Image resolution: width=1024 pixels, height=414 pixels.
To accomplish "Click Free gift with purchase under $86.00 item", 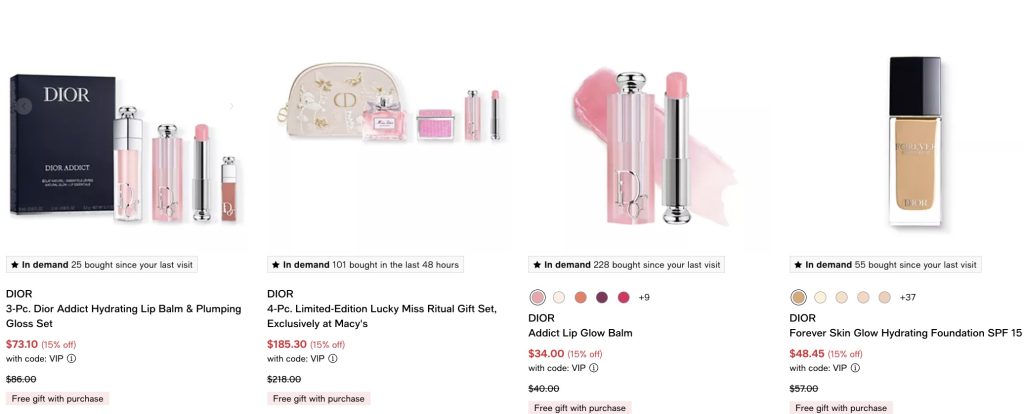I will tap(57, 398).
